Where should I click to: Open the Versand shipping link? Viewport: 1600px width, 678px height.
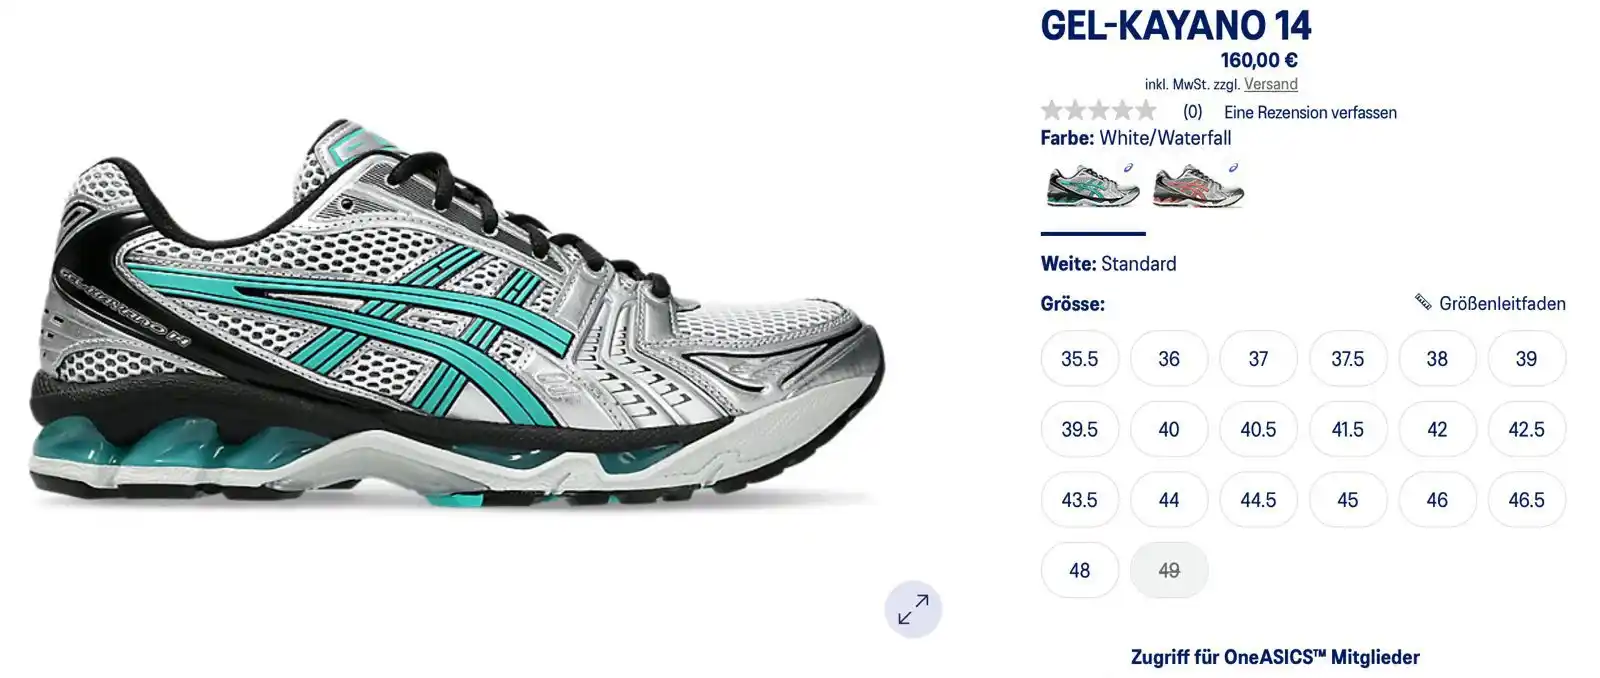click(1271, 84)
